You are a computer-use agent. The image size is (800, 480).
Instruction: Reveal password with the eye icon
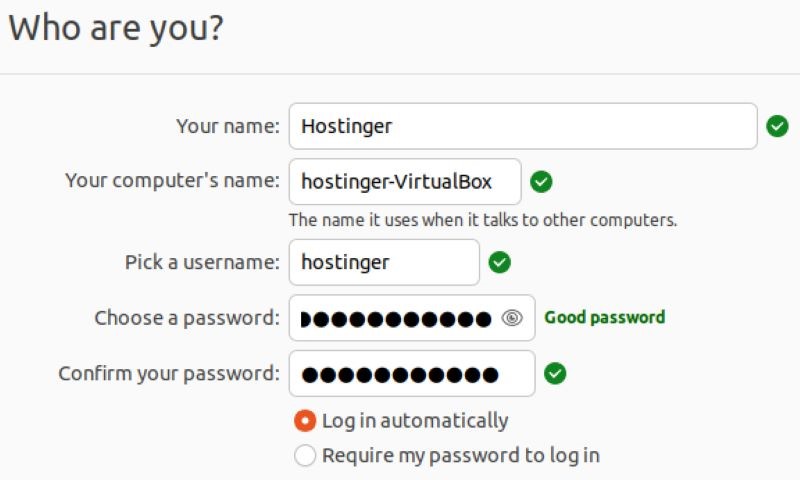(512, 318)
